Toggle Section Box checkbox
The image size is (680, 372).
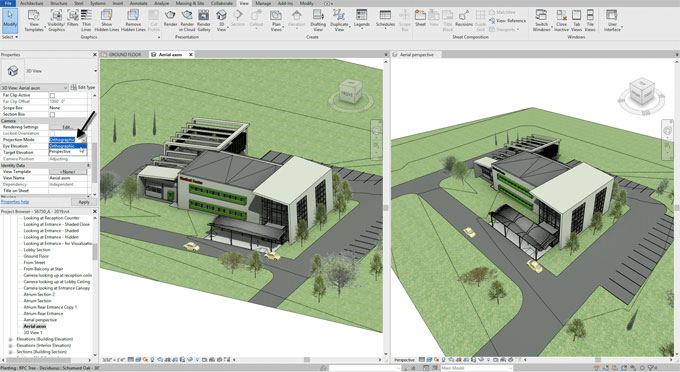tap(52, 114)
